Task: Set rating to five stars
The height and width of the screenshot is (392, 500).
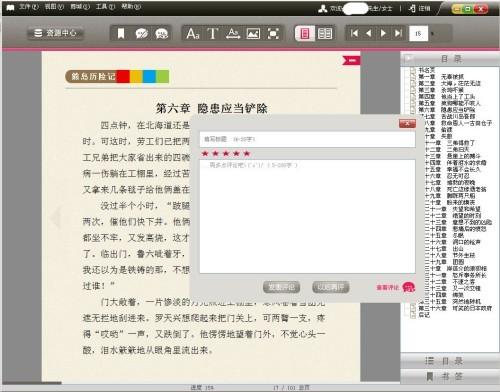Action: [x=247, y=153]
